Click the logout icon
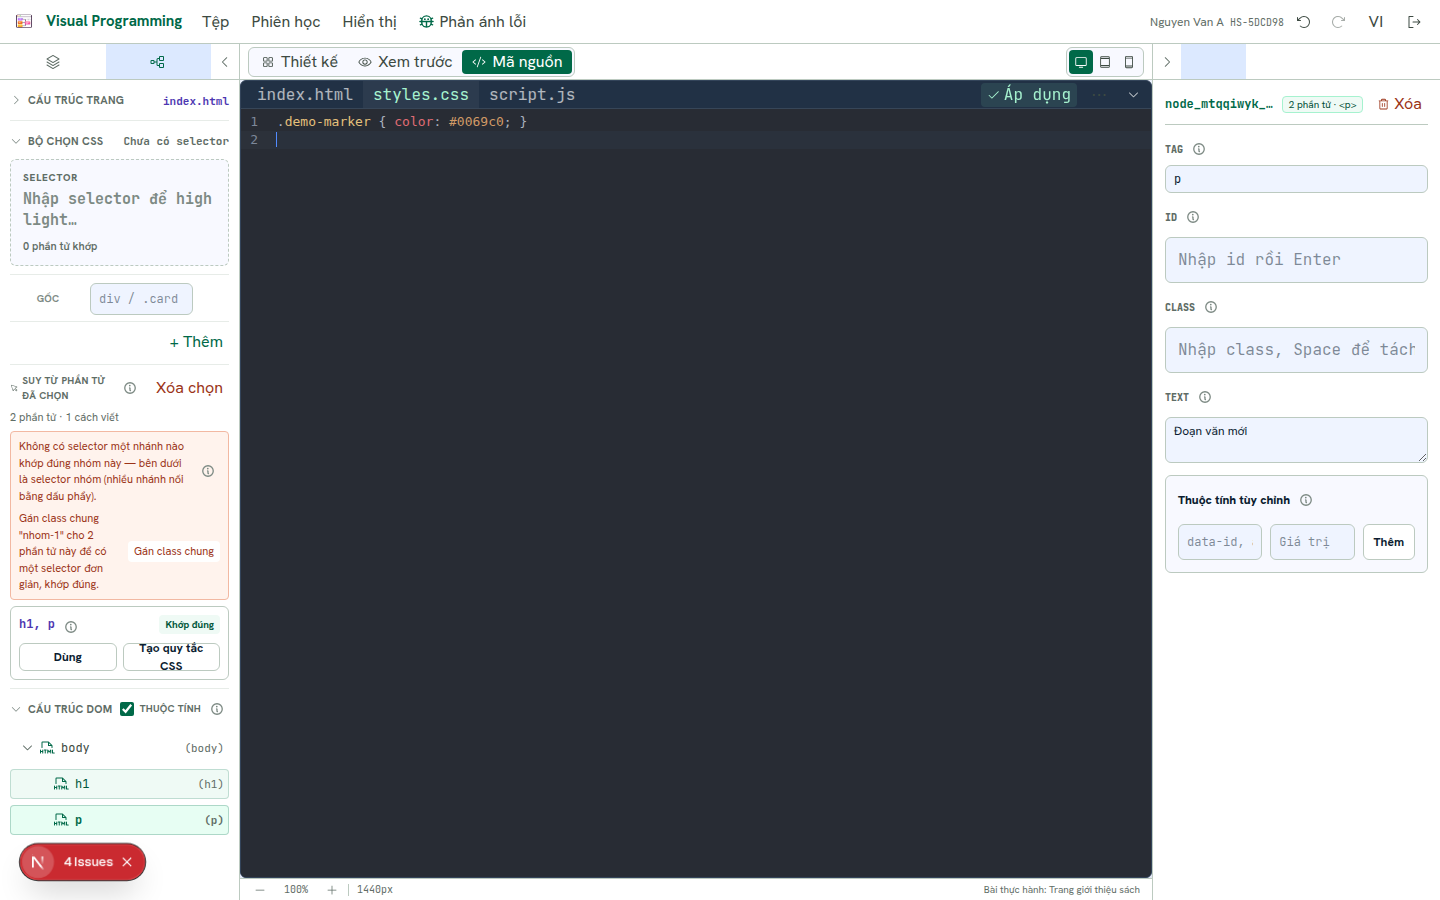Image resolution: width=1440 pixels, height=900 pixels. 1414,22
